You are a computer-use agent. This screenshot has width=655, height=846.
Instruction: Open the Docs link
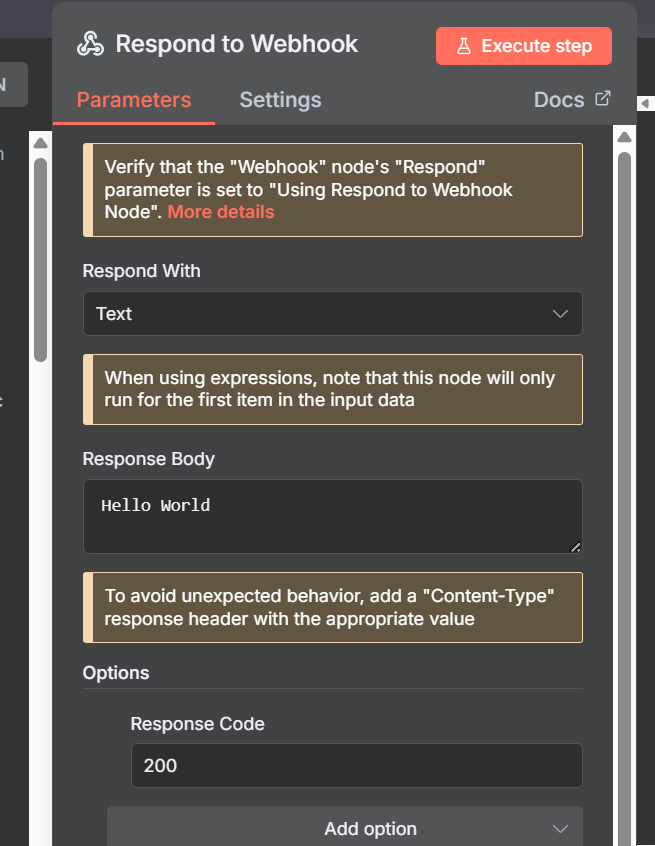click(x=559, y=100)
